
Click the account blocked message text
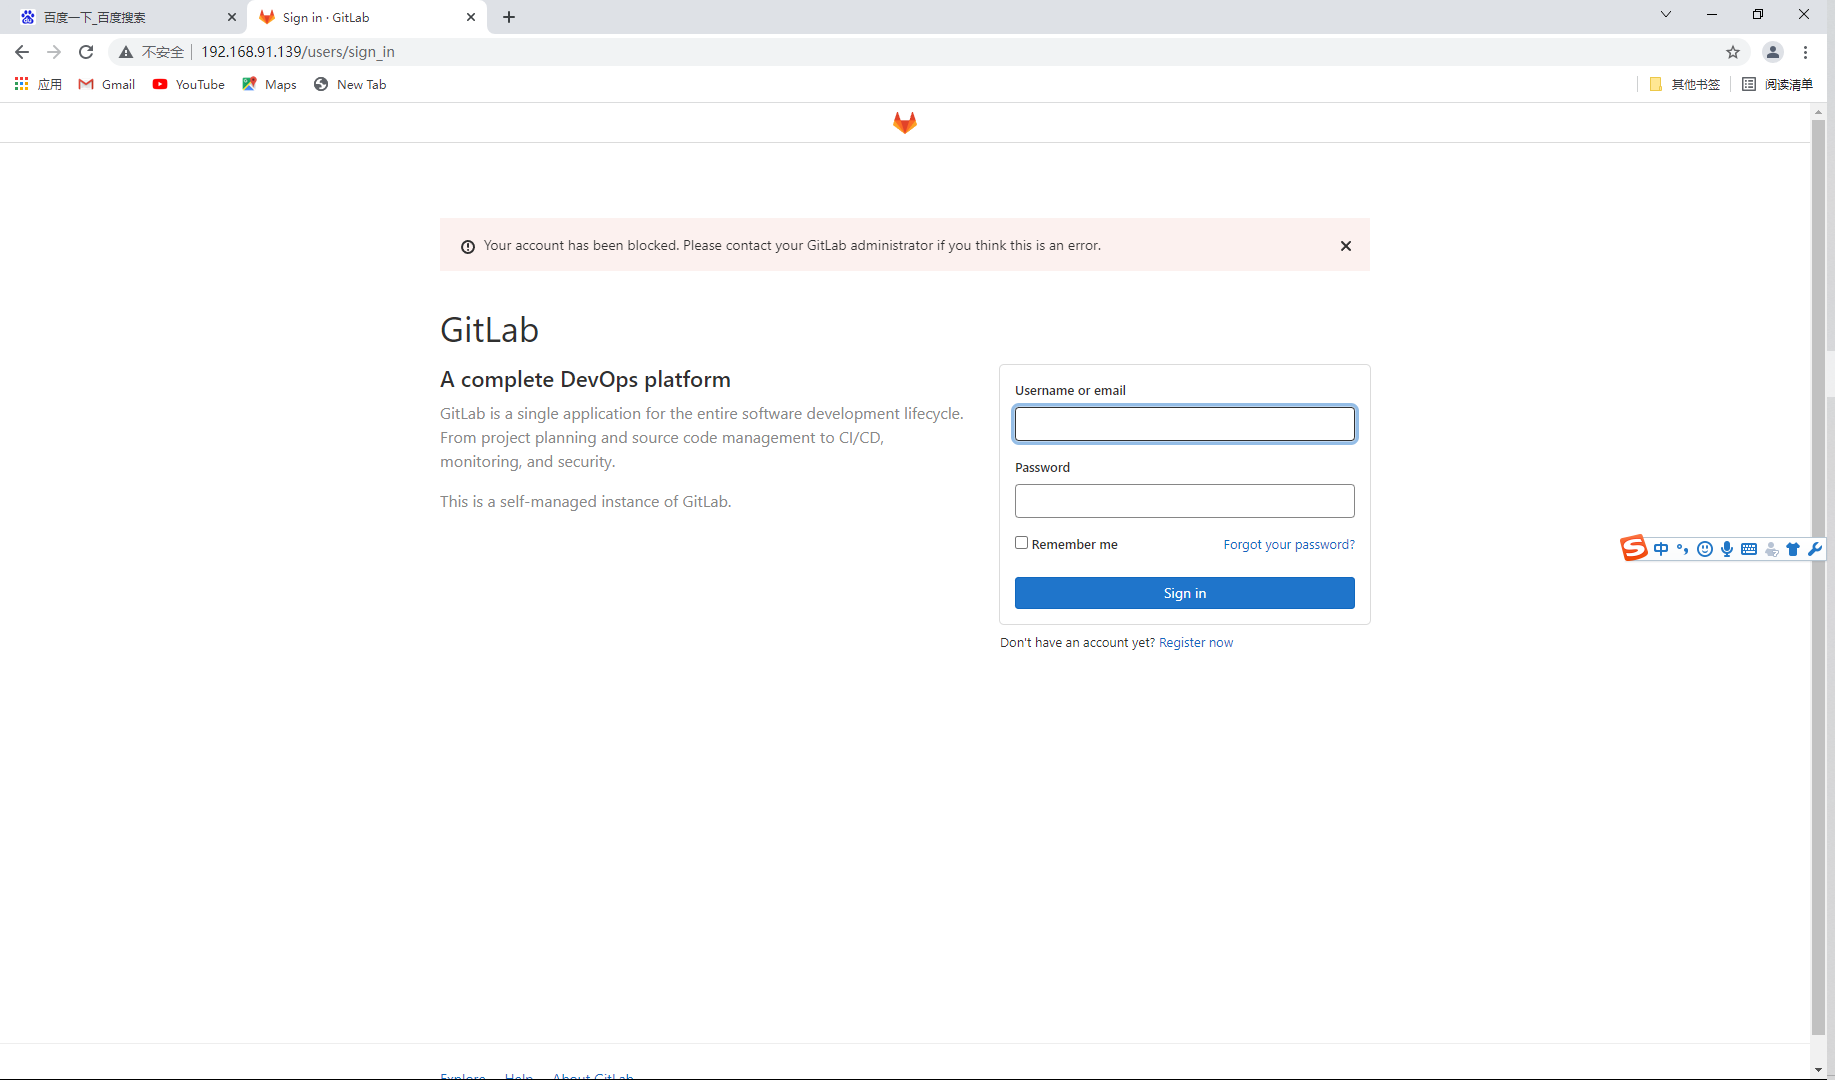point(792,246)
